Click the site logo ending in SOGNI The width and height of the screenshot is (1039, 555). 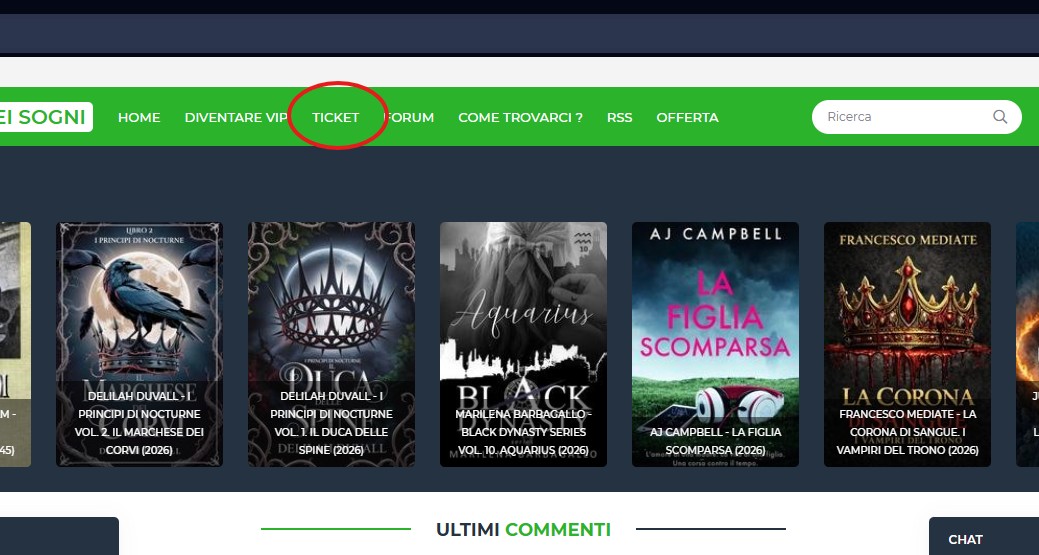click(45, 117)
